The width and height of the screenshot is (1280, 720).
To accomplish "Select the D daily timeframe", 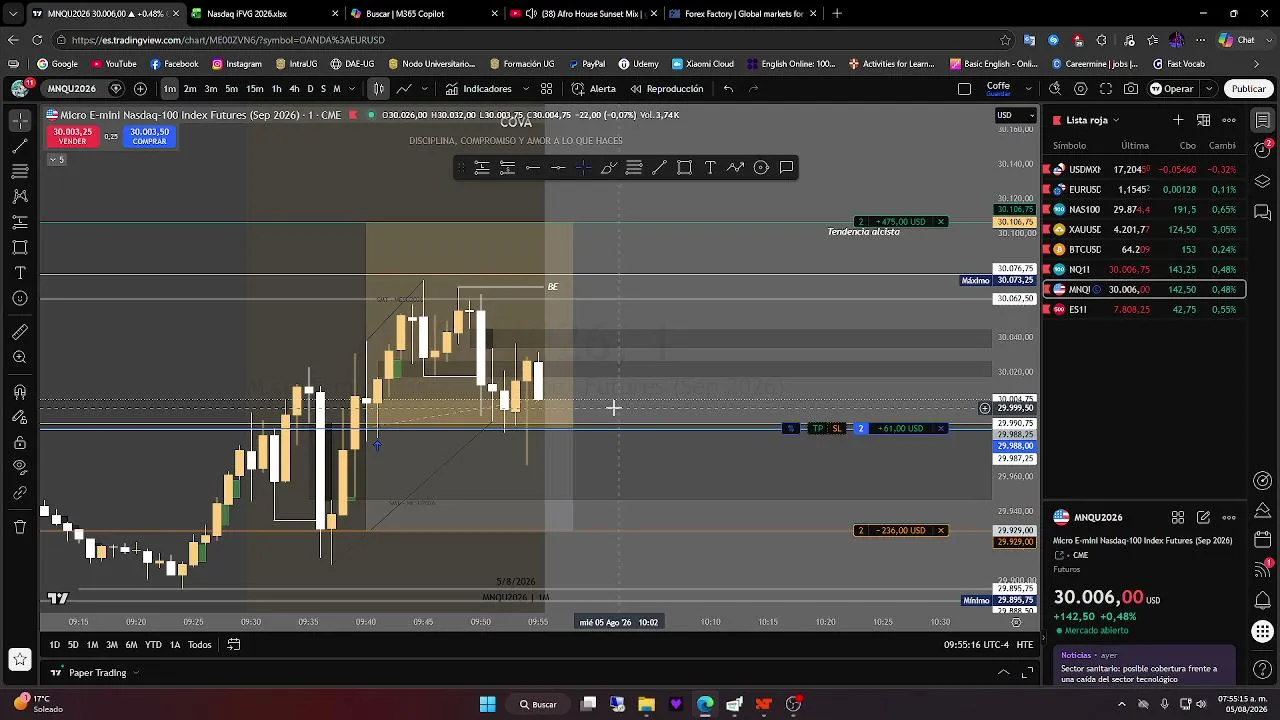I will click(310, 89).
